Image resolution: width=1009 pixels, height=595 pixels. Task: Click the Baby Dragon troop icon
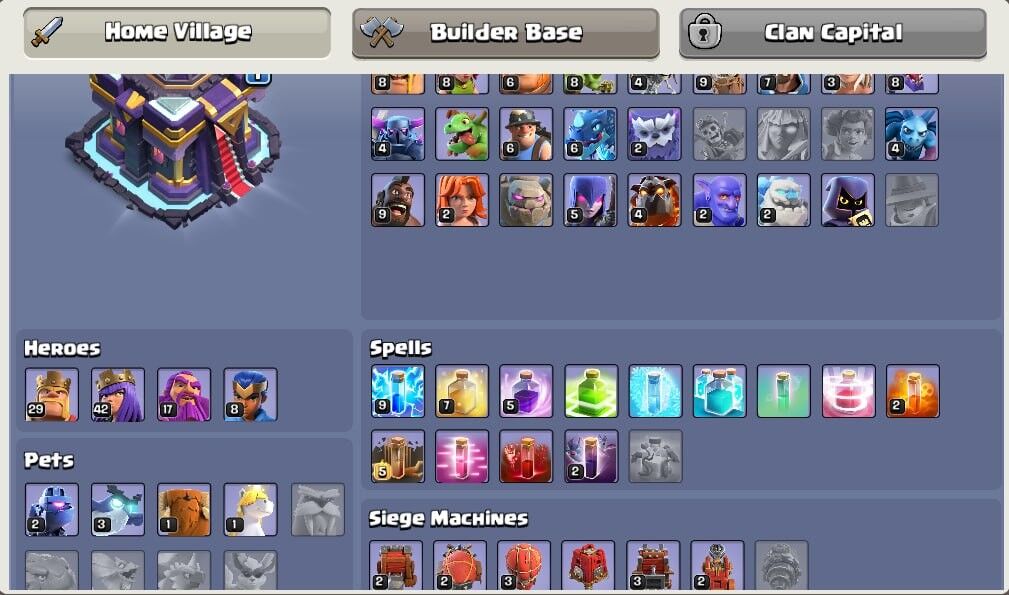click(x=462, y=134)
